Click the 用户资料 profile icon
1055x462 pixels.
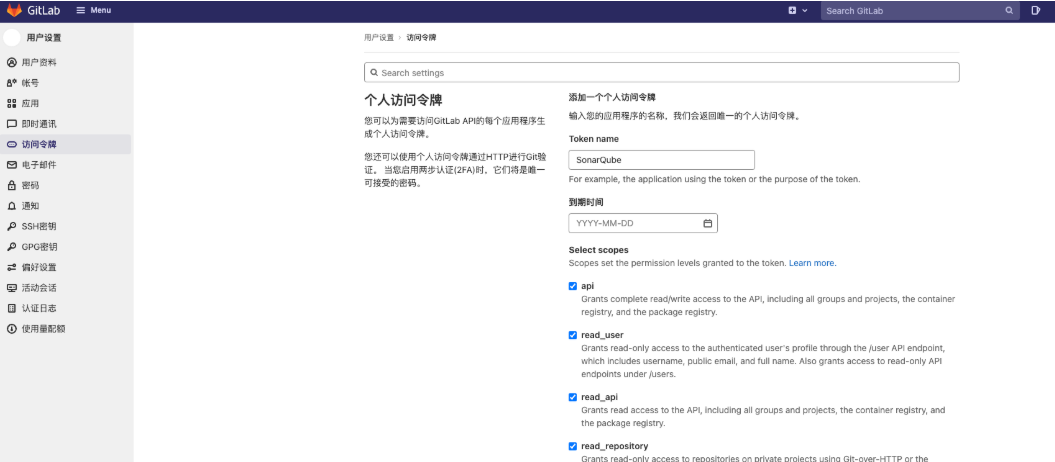11,63
